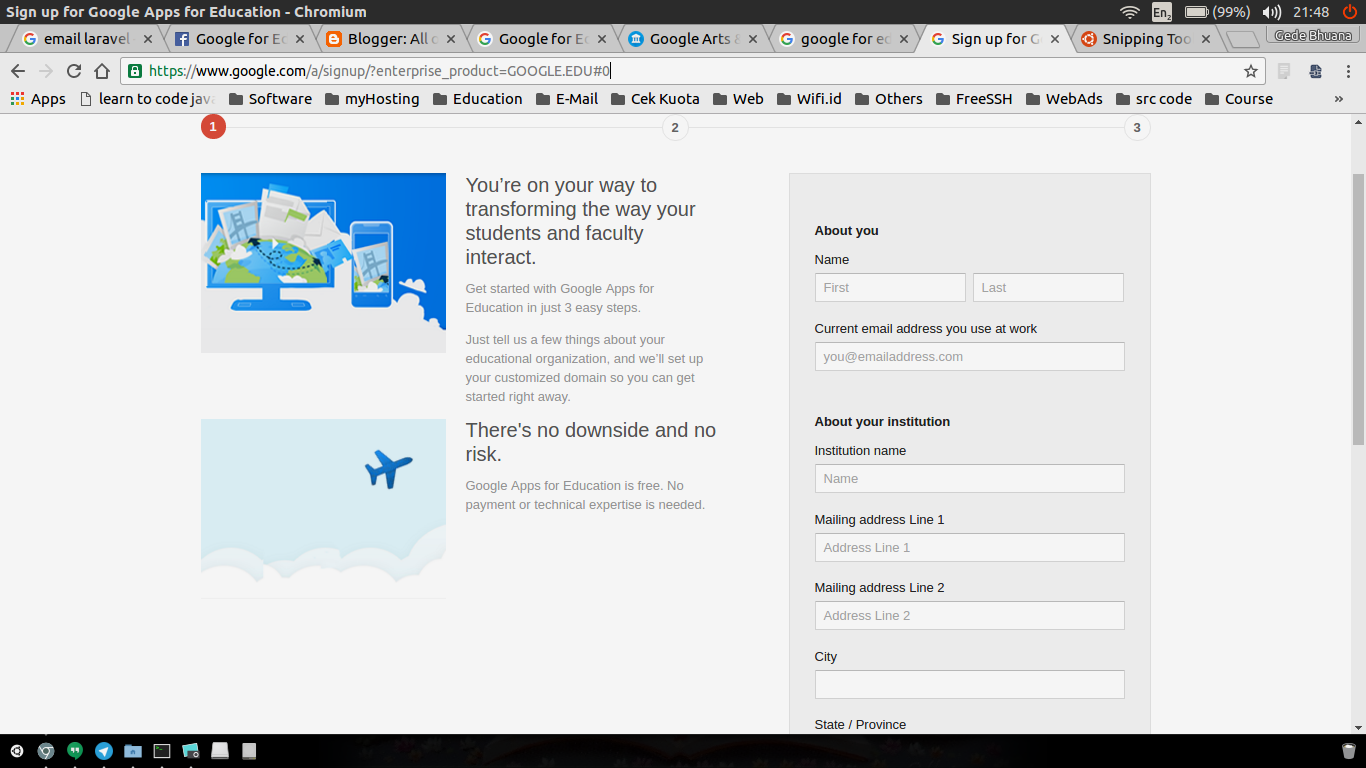This screenshot has width=1366, height=768.
Task: Open a new tab with the blank tab button
Action: (1243, 40)
